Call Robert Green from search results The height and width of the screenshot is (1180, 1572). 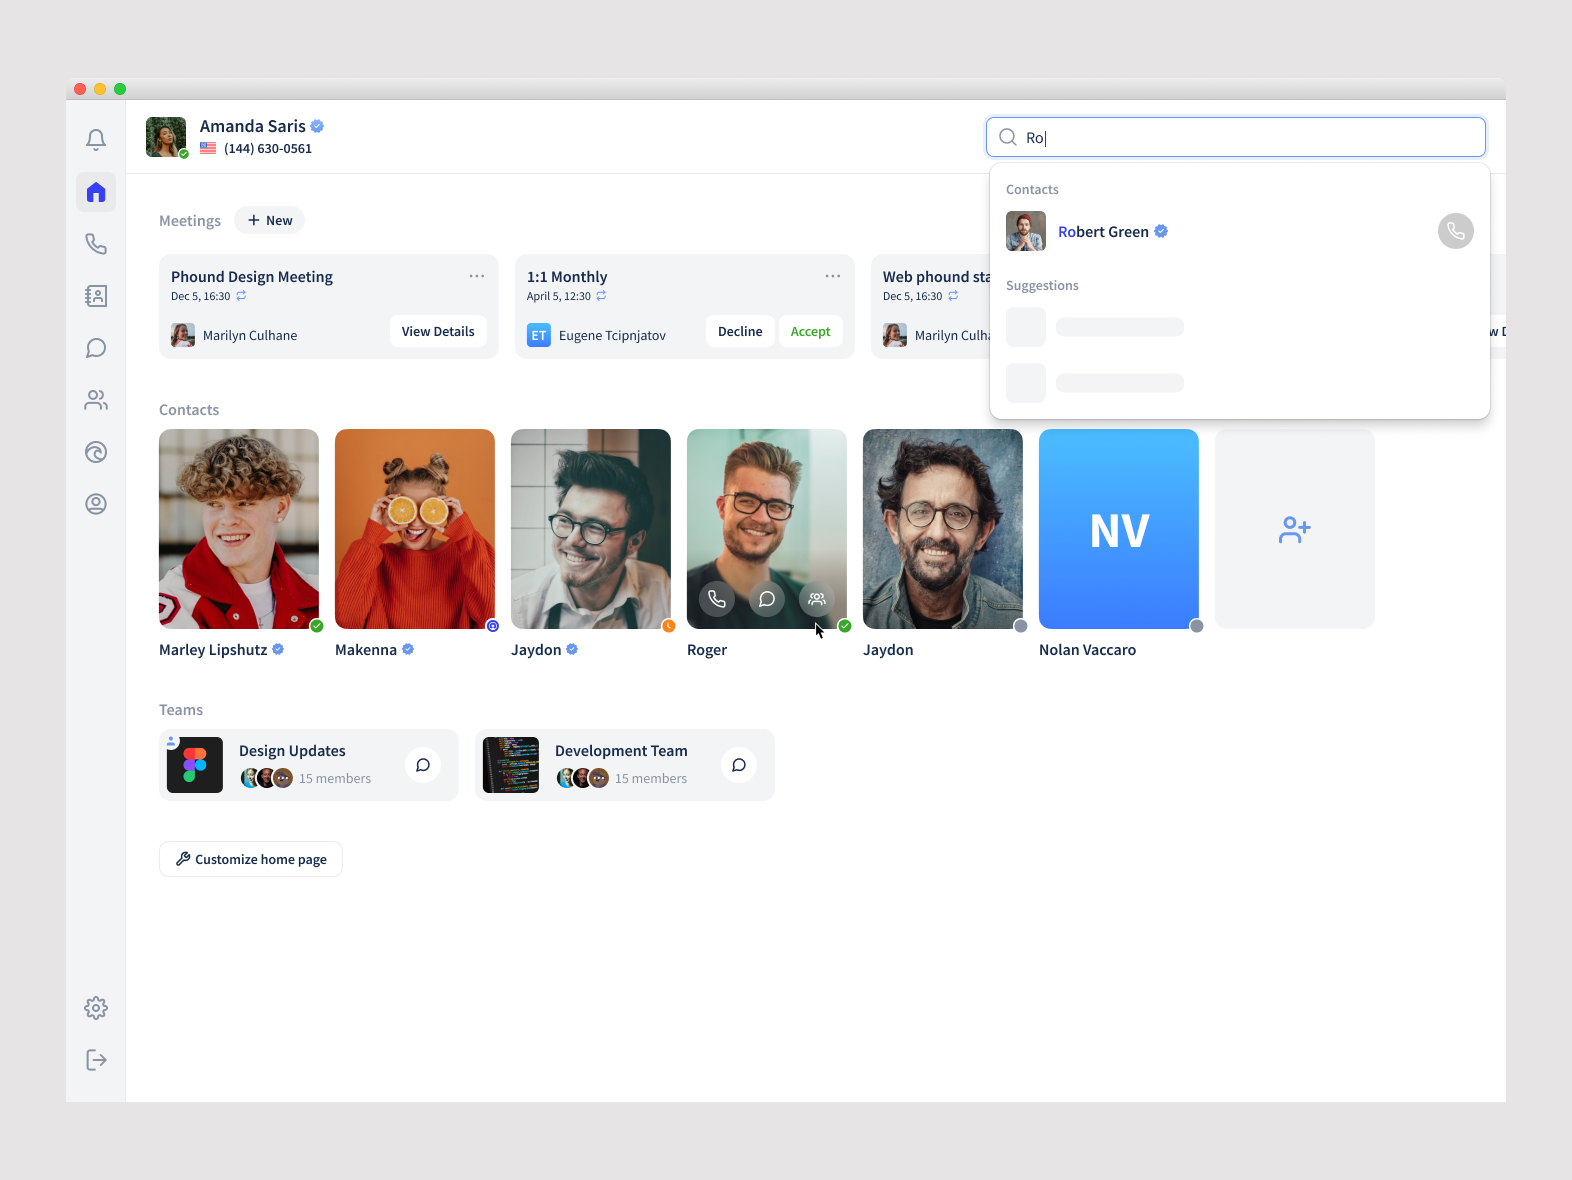(1456, 231)
